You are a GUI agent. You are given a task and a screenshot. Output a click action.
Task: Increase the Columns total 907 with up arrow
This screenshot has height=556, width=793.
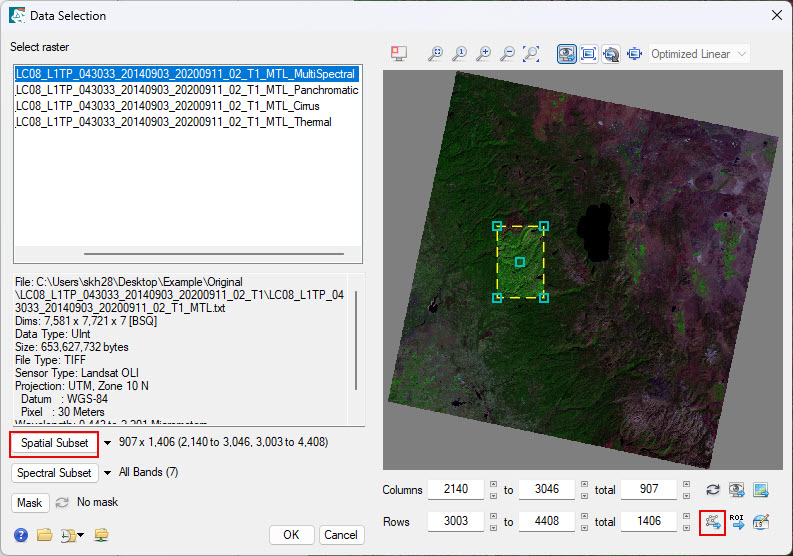(x=686, y=484)
